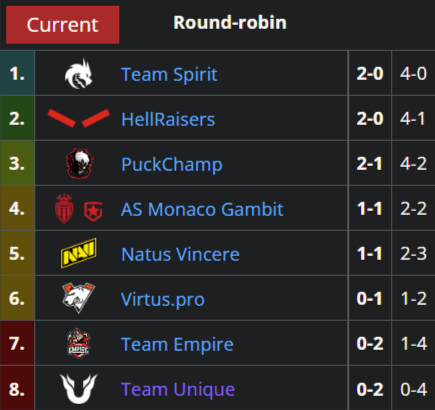Image resolution: width=435 pixels, height=410 pixels.
Task: Click the Team Spirit dragon logo
Action: 78,74
